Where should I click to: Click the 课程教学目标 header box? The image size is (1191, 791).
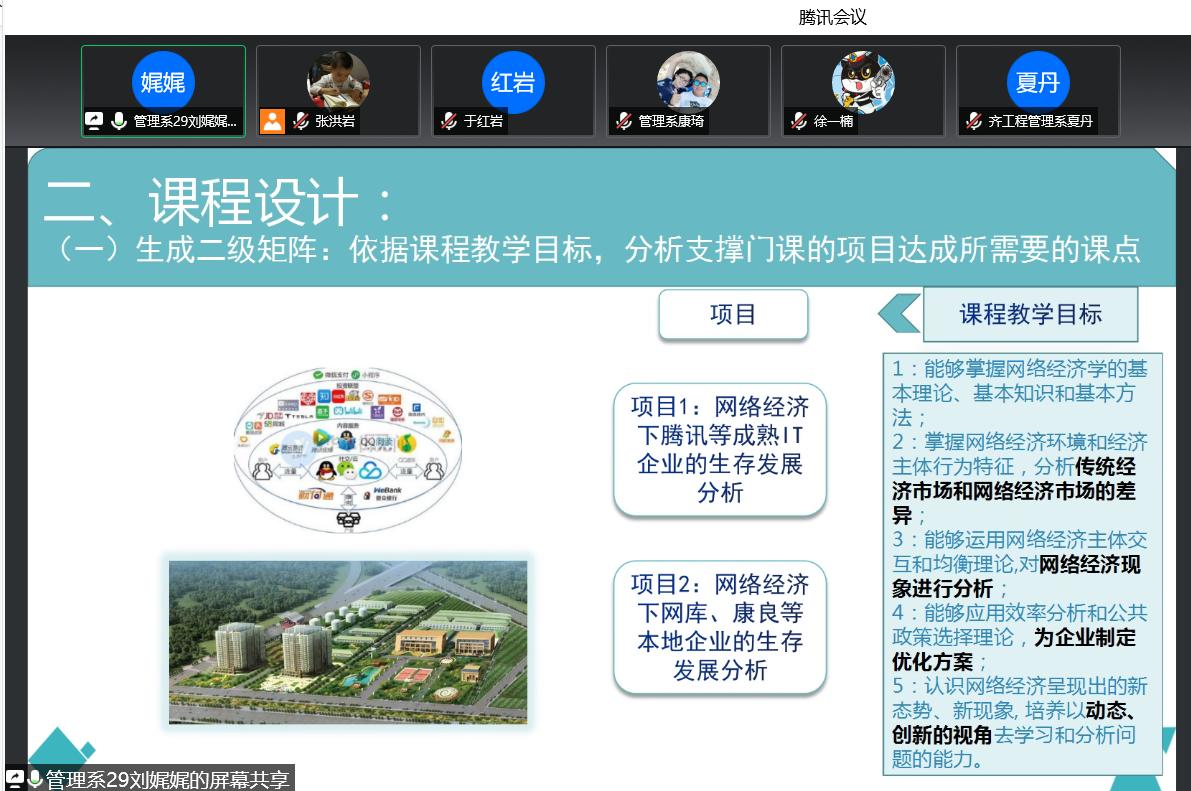[x=1030, y=315]
